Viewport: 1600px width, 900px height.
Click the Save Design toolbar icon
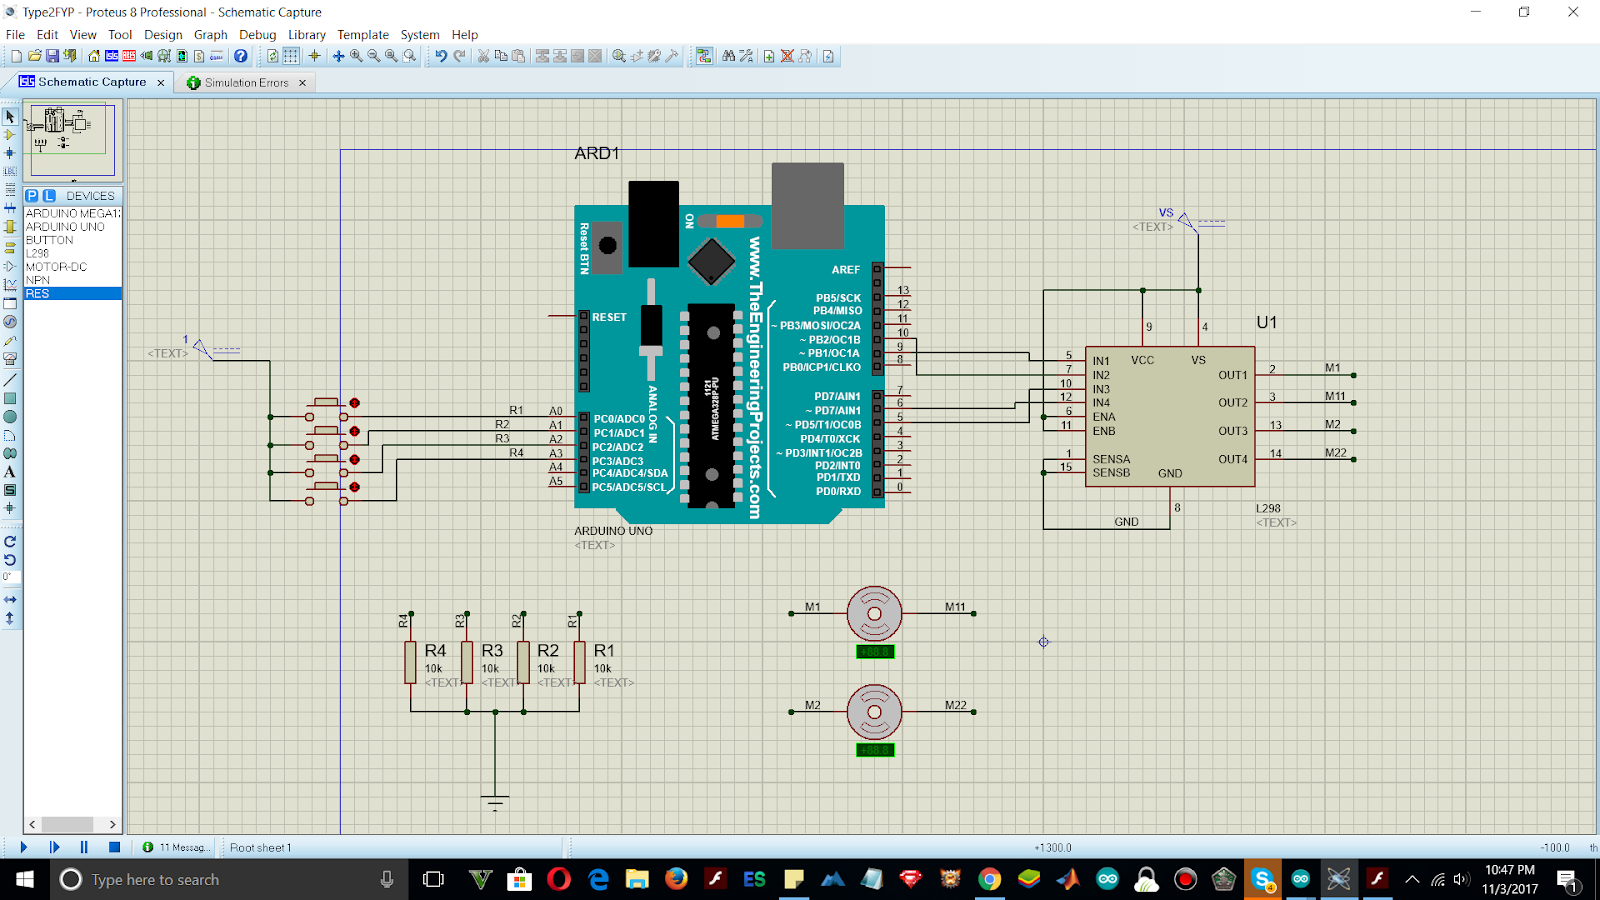(52, 56)
